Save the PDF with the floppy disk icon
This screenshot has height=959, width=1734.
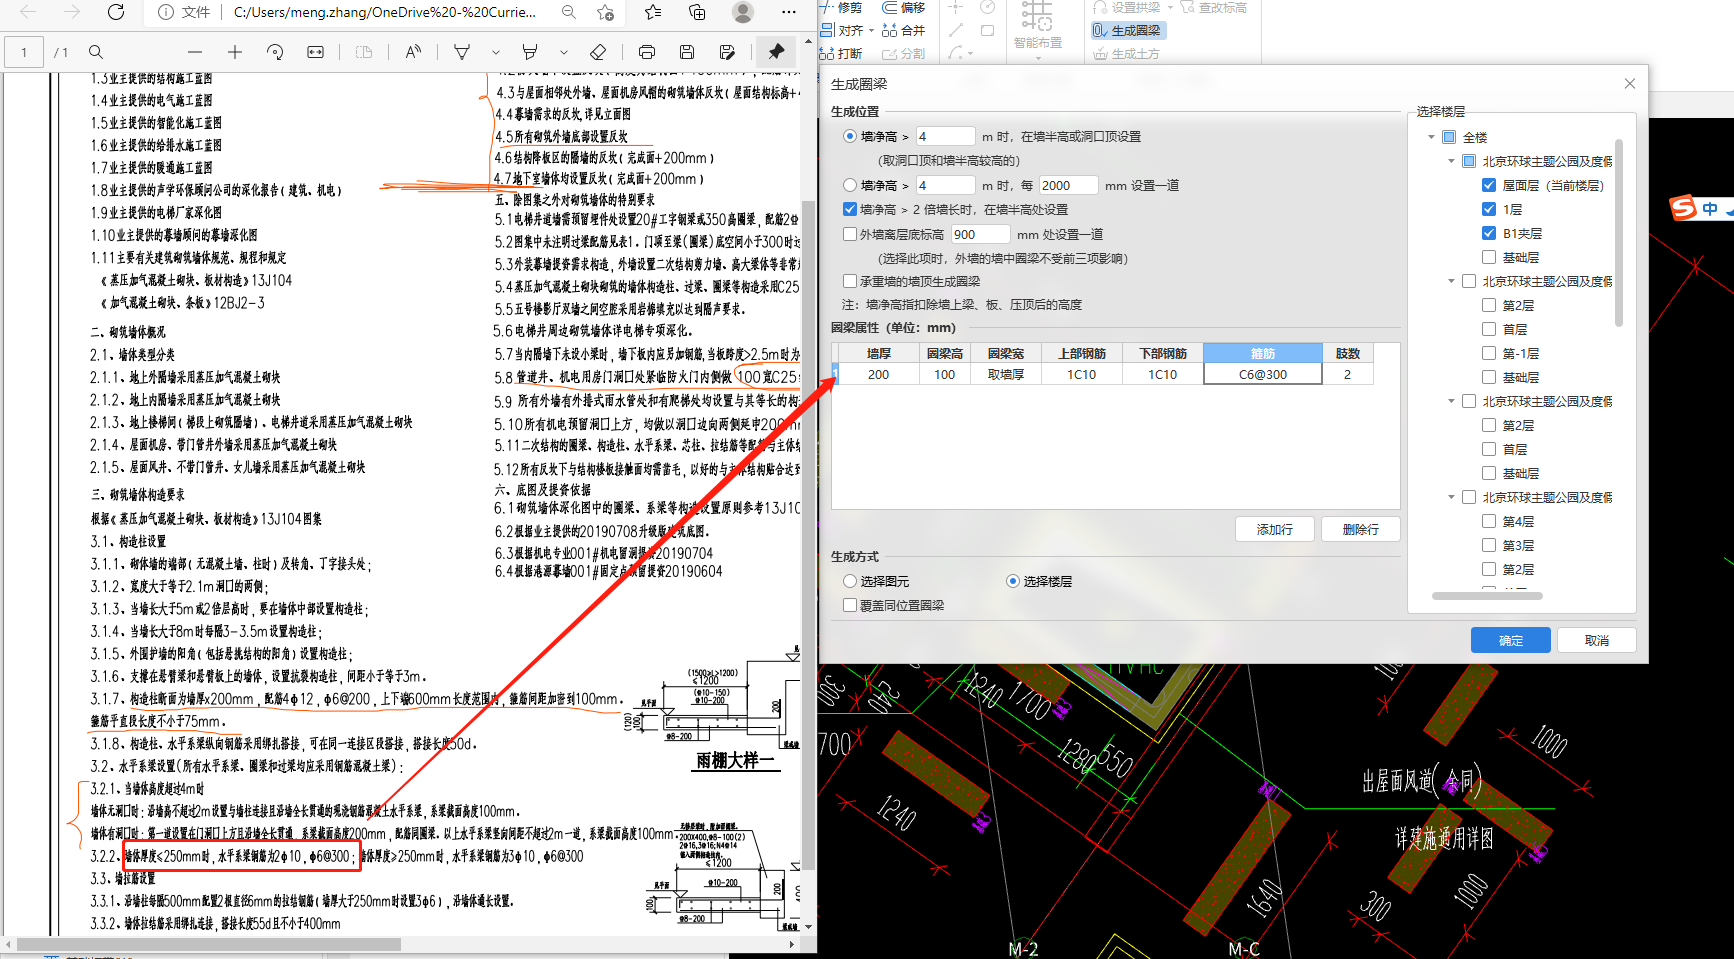click(687, 52)
